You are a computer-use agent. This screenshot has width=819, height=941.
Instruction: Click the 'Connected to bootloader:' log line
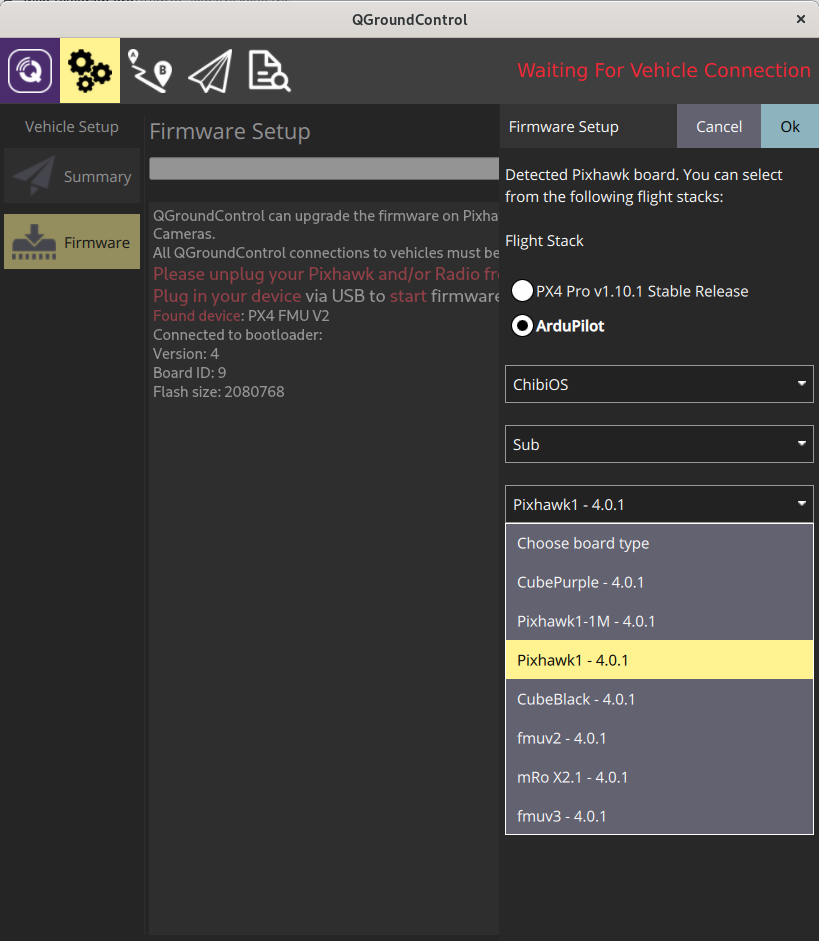[238, 335]
